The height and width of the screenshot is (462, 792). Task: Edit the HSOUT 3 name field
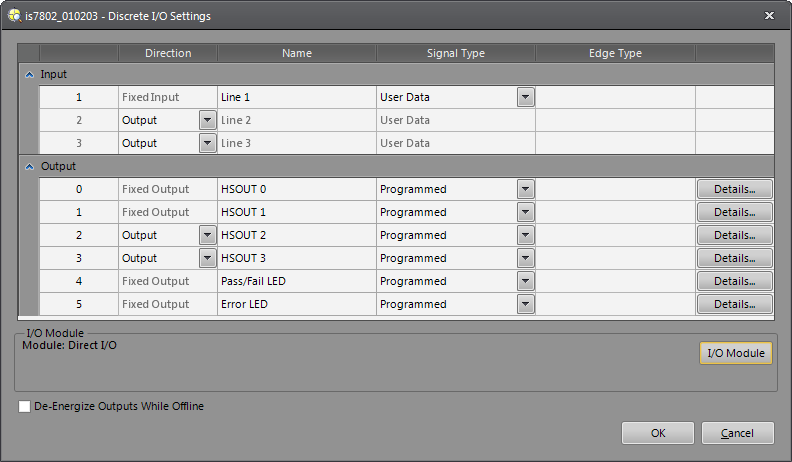coord(296,258)
